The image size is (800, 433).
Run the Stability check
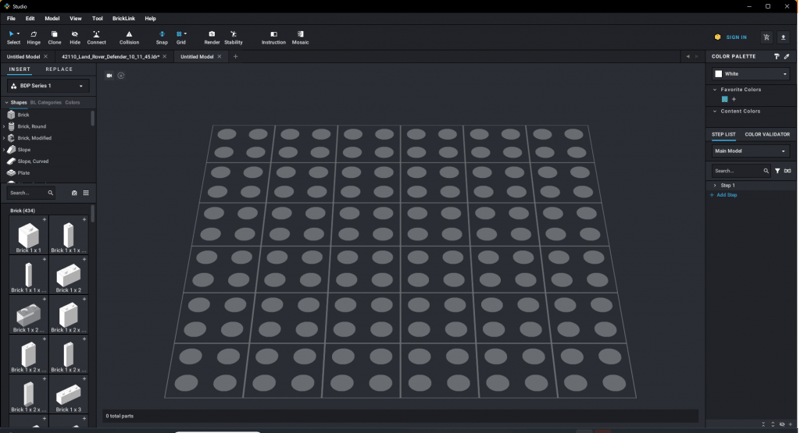[233, 37]
